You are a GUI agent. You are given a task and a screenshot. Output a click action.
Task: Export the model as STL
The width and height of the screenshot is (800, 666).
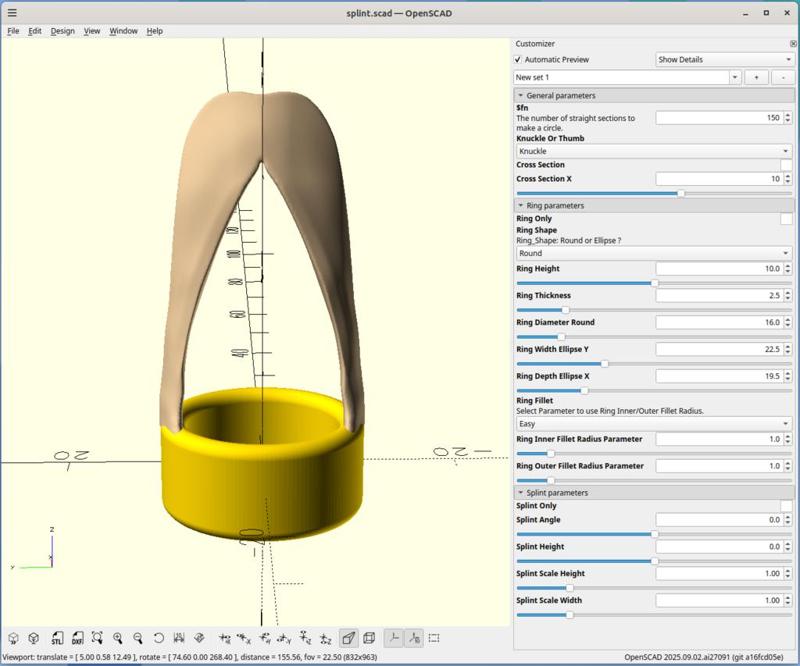click(57, 638)
